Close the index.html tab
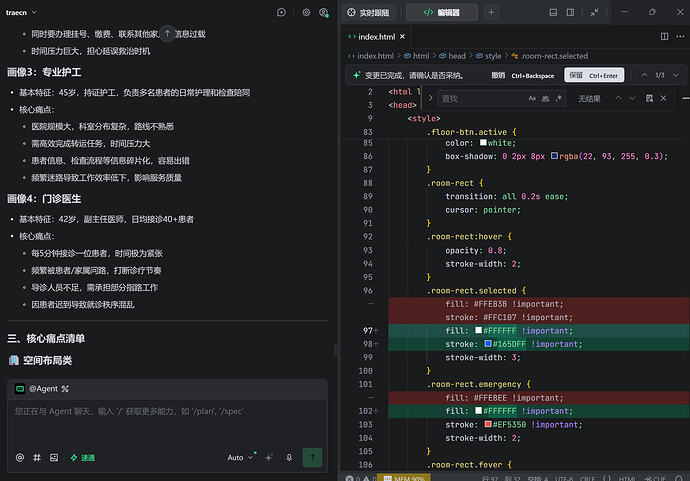Image resolution: width=690 pixels, height=481 pixels. pyautogui.click(x=402, y=37)
